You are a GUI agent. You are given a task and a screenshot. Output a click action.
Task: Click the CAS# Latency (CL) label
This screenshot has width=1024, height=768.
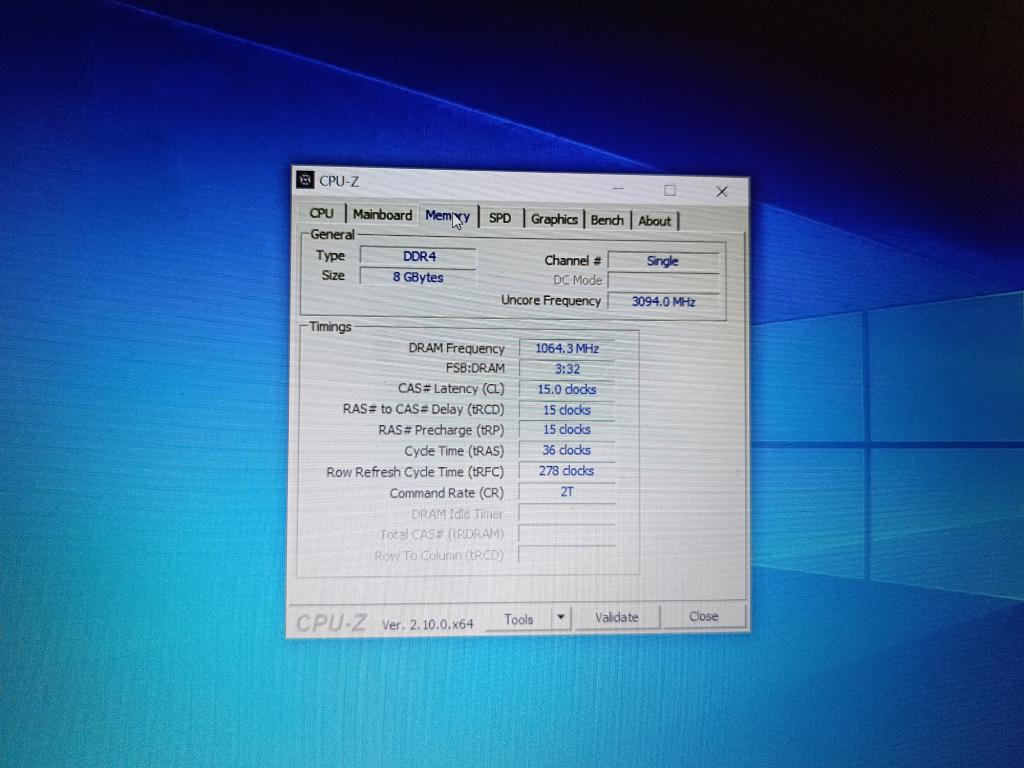451,389
